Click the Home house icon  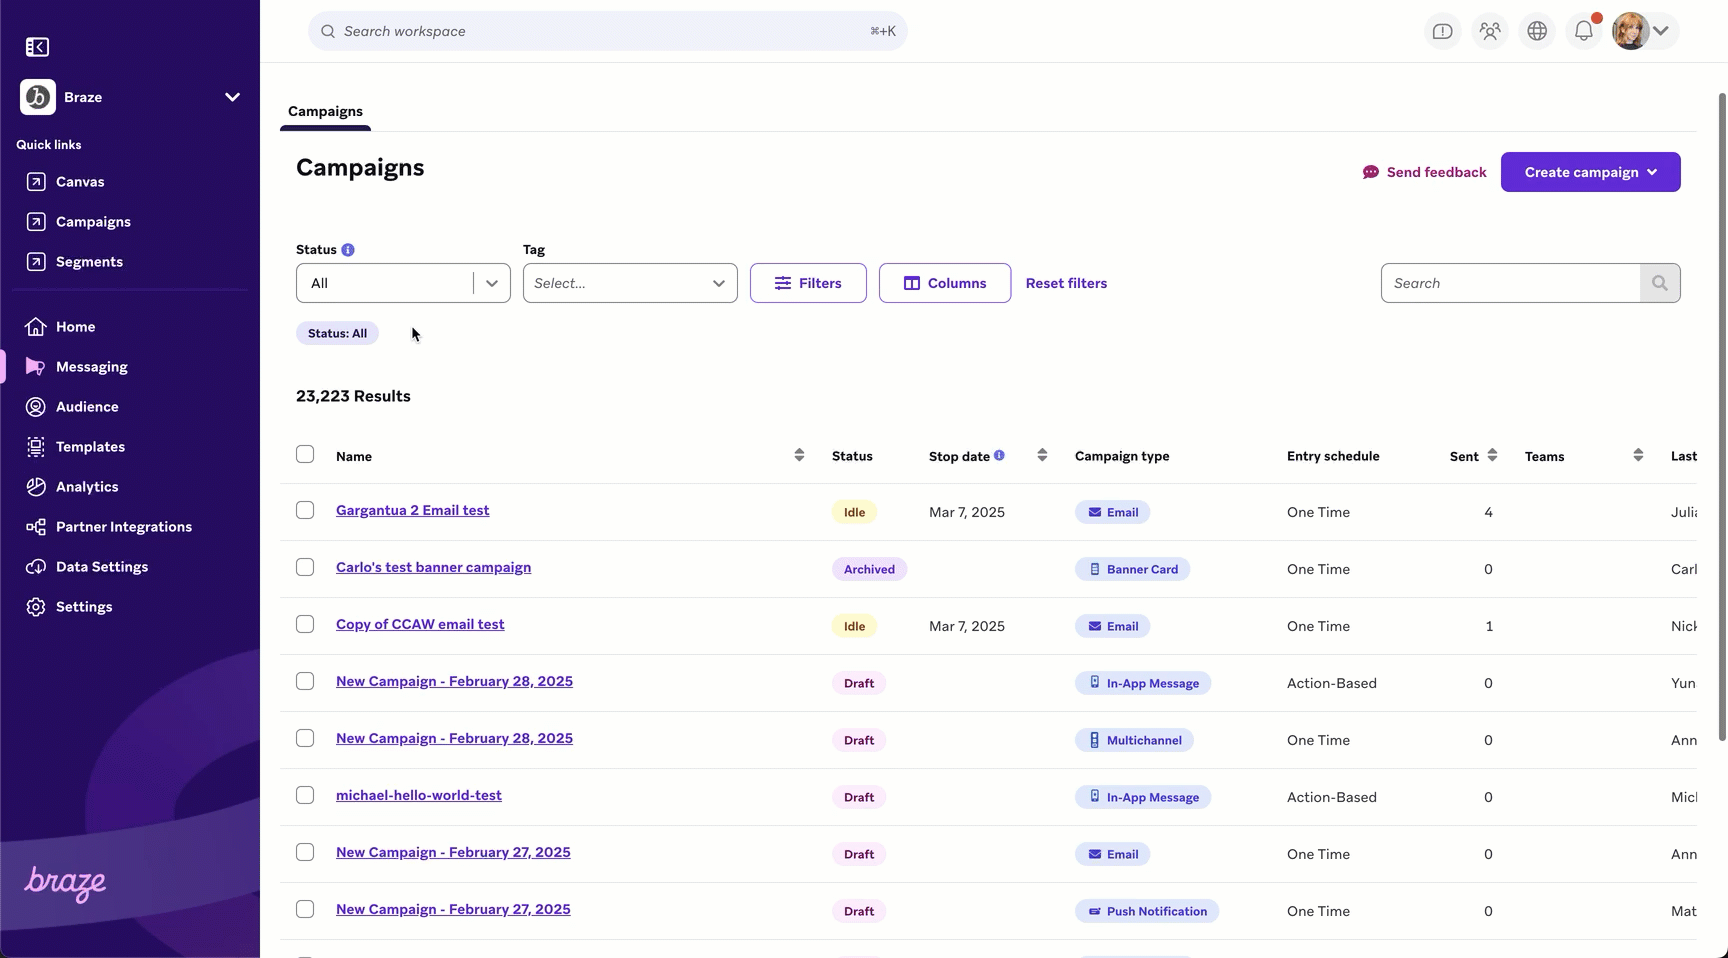click(36, 327)
